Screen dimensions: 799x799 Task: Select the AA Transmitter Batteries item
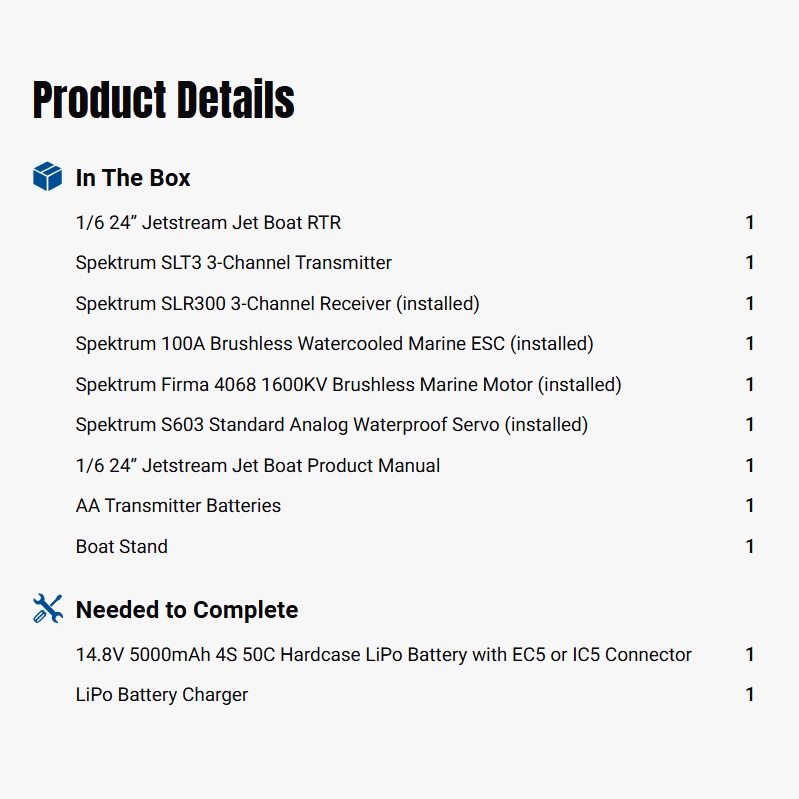(x=178, y=506)
